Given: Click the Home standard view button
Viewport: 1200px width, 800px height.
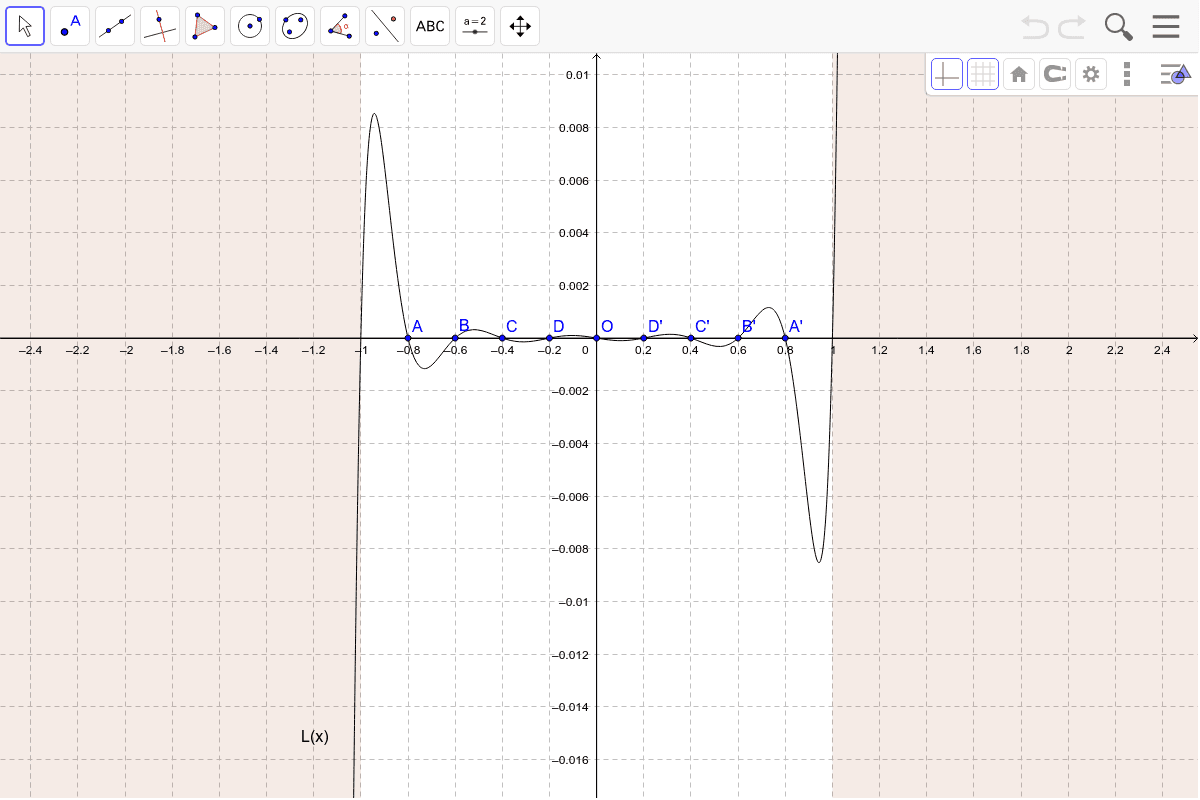Looking at the screenshot, I should [1019, 74].
